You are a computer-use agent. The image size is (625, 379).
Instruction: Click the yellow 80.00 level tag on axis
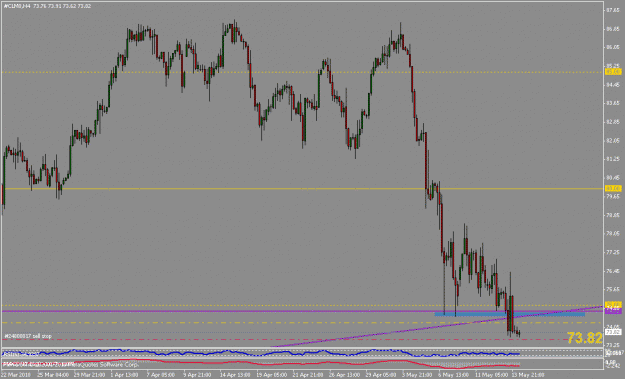(x=613, y=188)
